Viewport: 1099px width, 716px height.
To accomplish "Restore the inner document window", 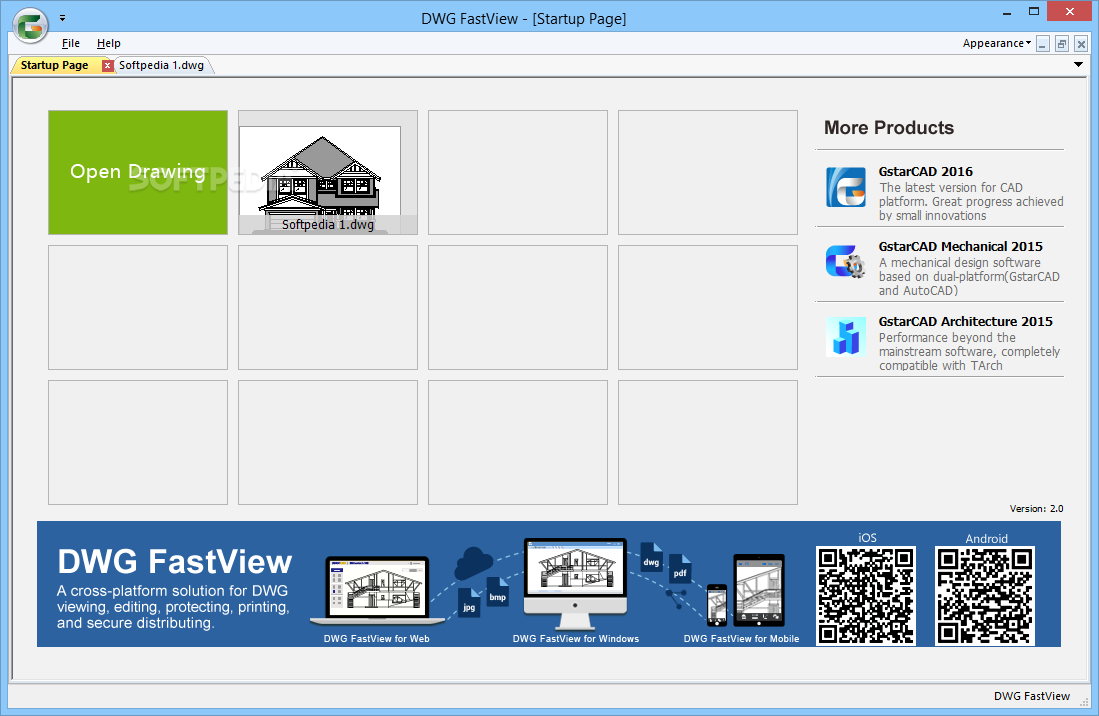I will [x=1062, y=44].
